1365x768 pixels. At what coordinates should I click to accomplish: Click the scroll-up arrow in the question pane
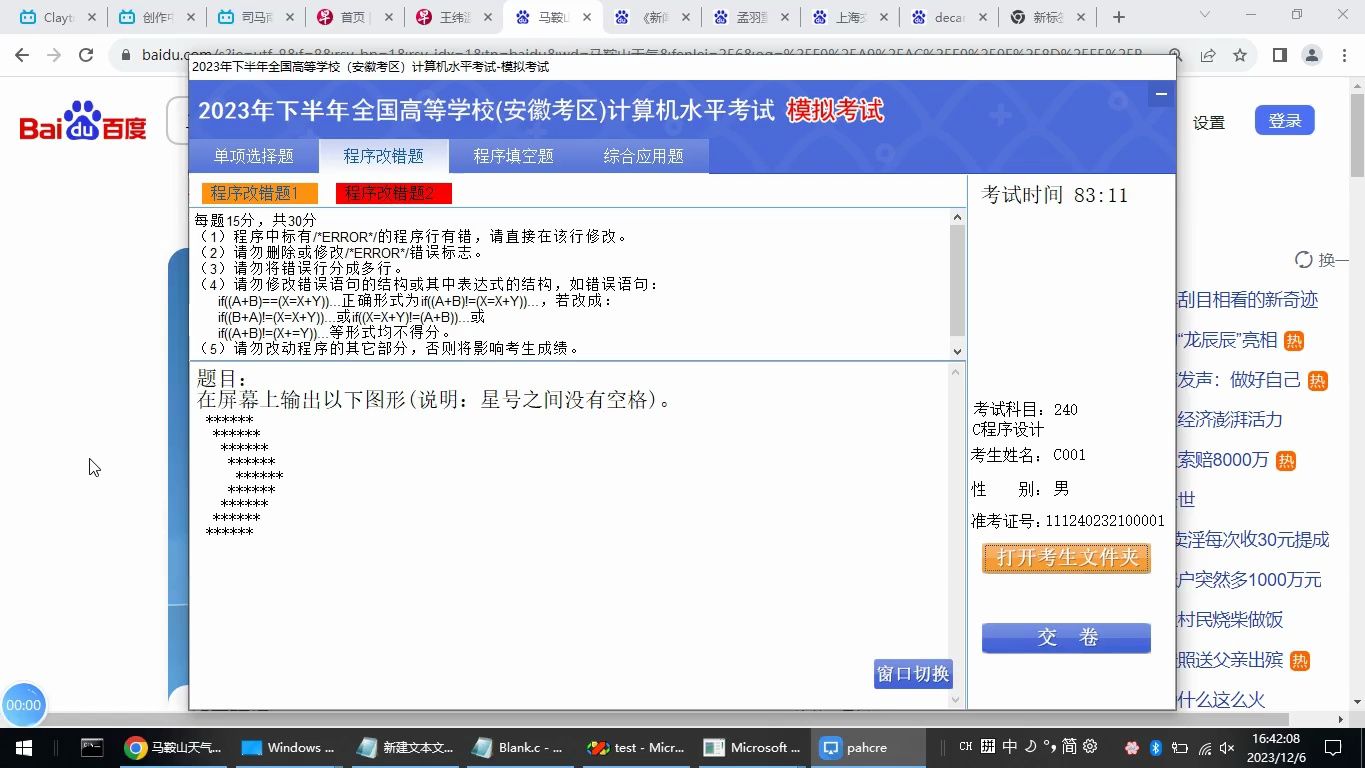point(957,371)
